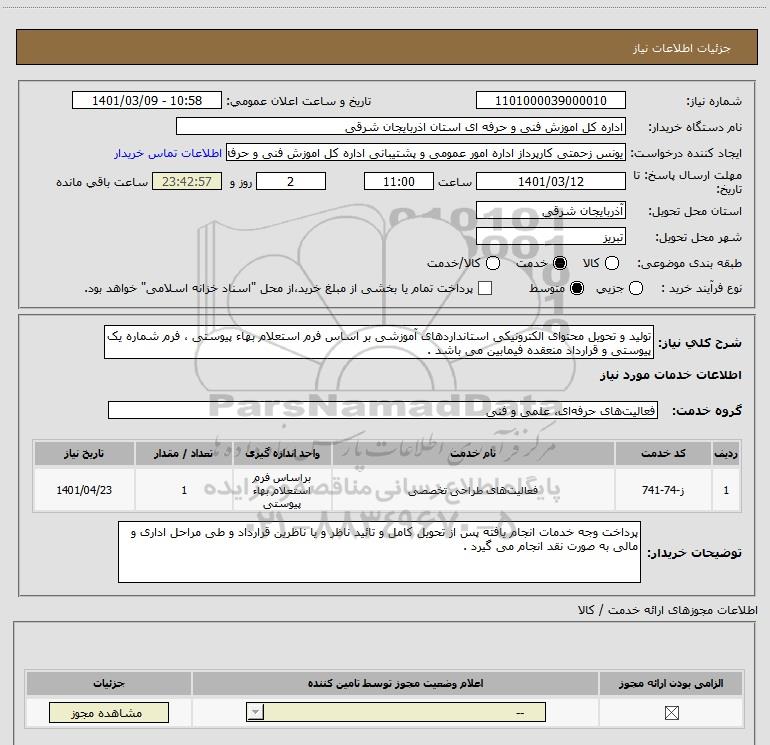Click the جزئیات column header

coord(109,683)
